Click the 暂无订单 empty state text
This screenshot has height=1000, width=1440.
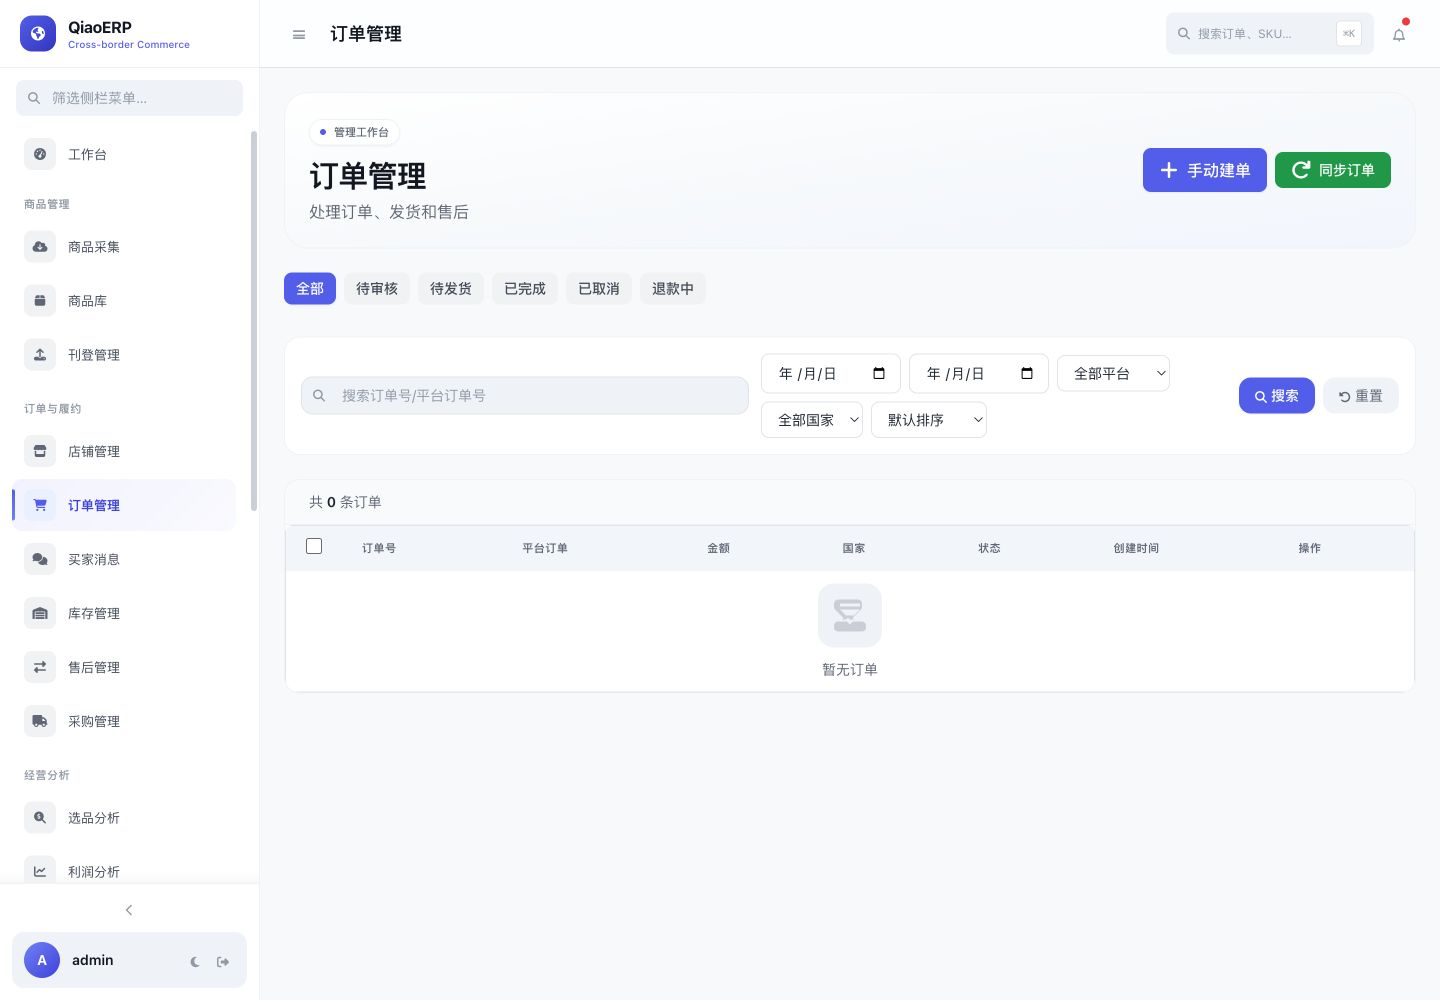click(850, 670)
